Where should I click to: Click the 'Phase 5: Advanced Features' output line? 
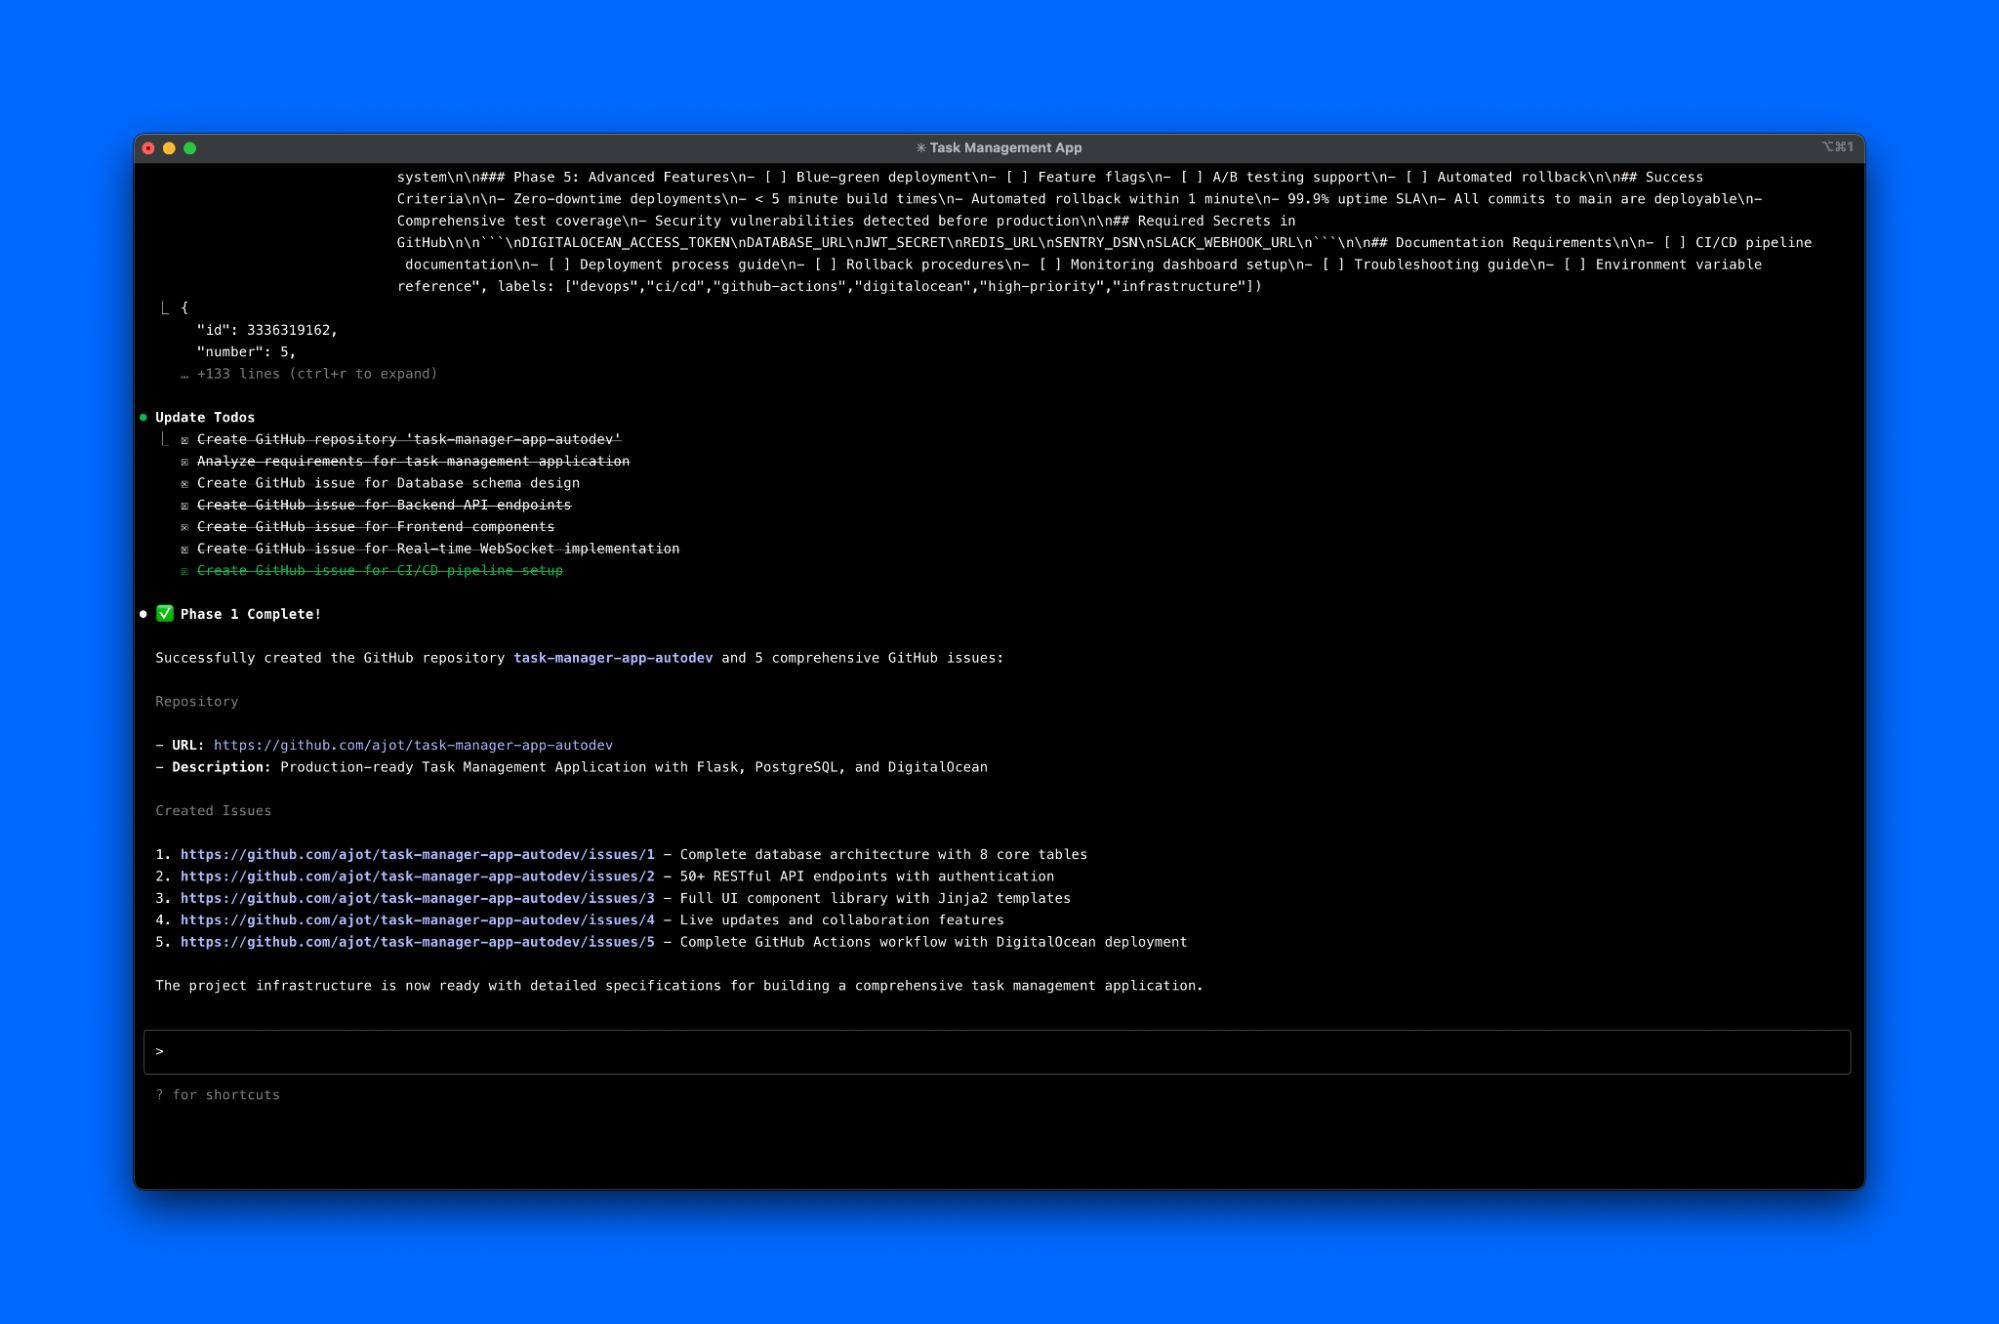1050,177
